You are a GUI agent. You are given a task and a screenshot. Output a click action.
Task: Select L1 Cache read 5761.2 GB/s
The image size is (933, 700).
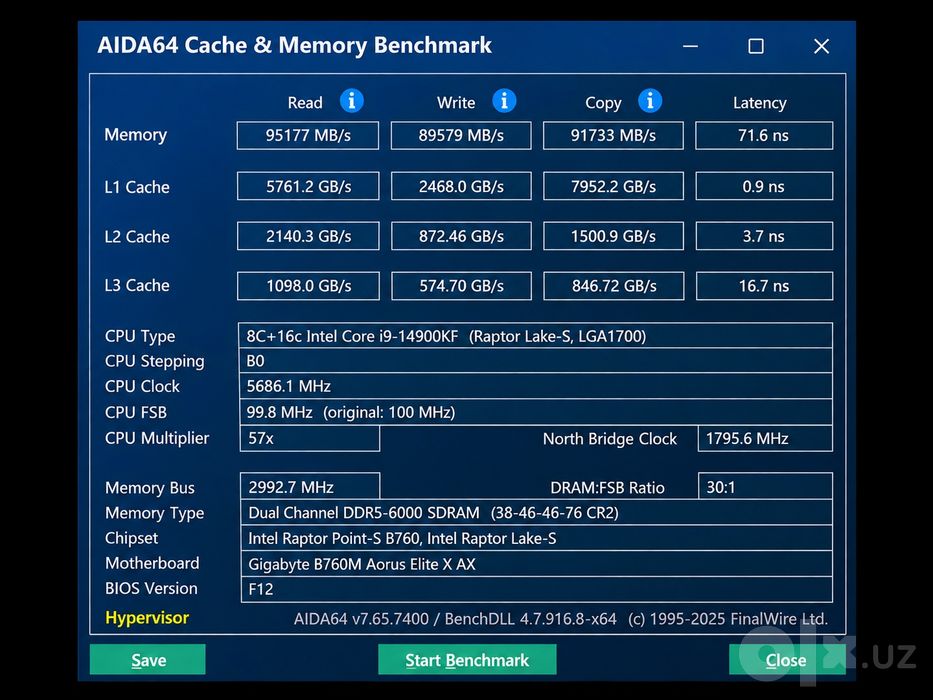pos(308,186)
